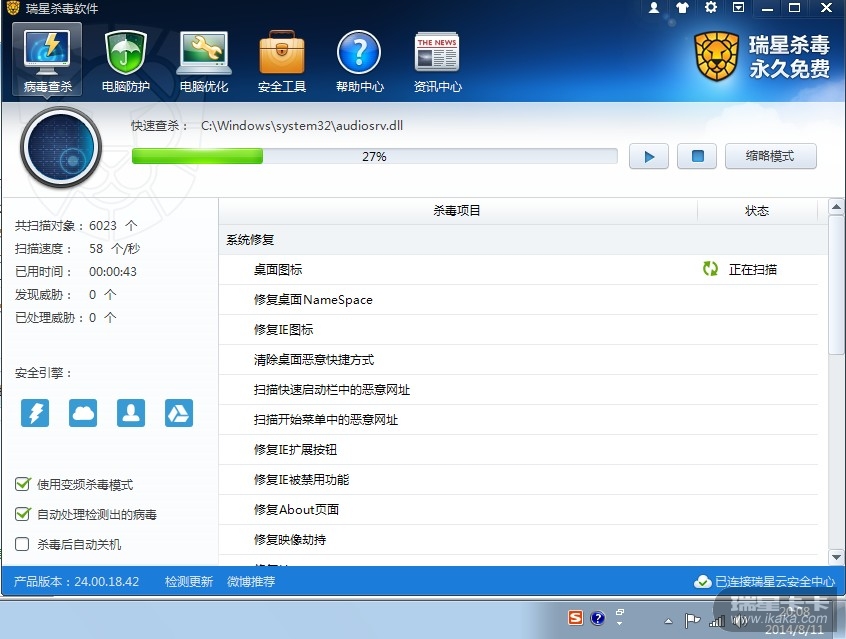Image resolution: width=846 pixels, height=639 pixels.
Task: Stop the scan with the stop button
Action: (697, 157)
